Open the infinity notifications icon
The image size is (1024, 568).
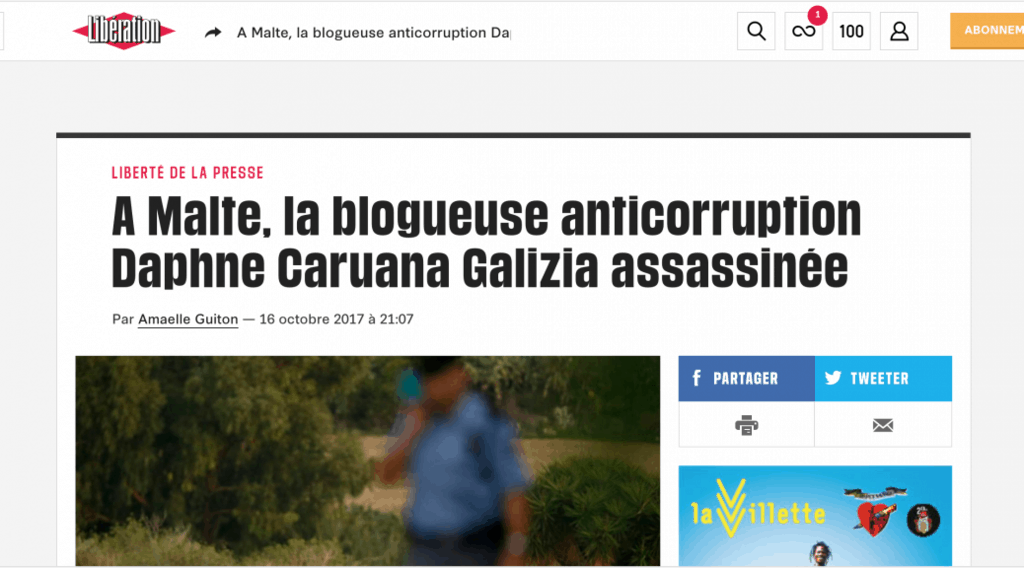tap(803, 31)
